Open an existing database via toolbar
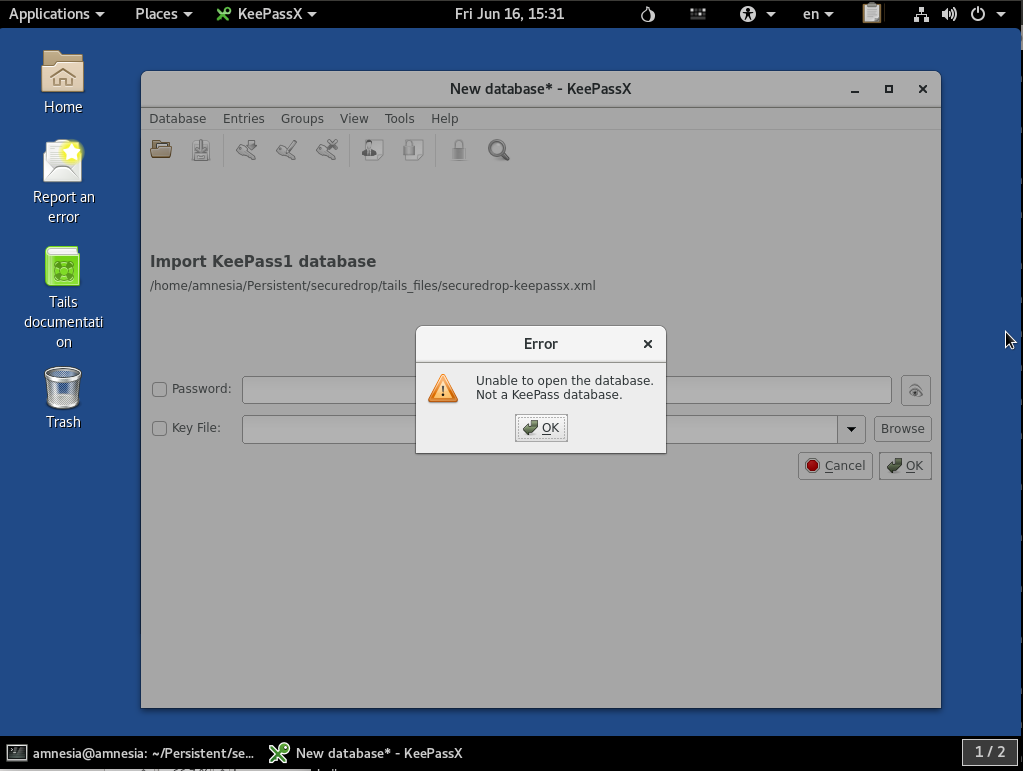 (161, 150)
